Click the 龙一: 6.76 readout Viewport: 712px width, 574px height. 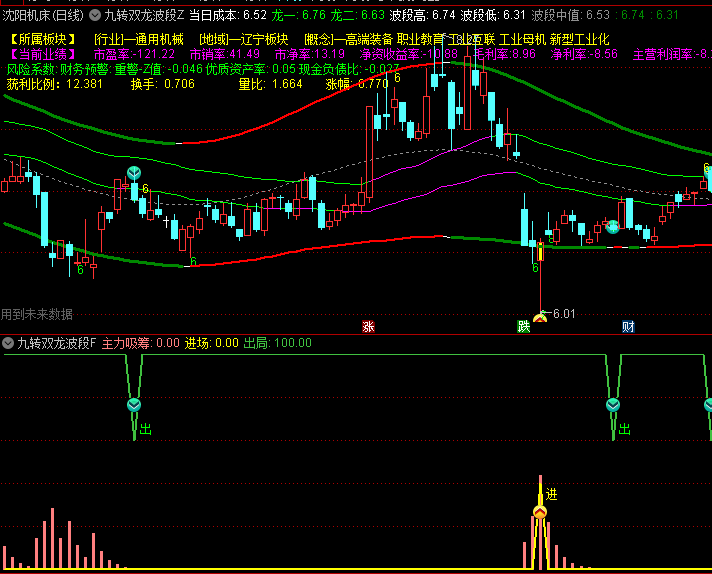pyautogui.click(x=299, y=15)
